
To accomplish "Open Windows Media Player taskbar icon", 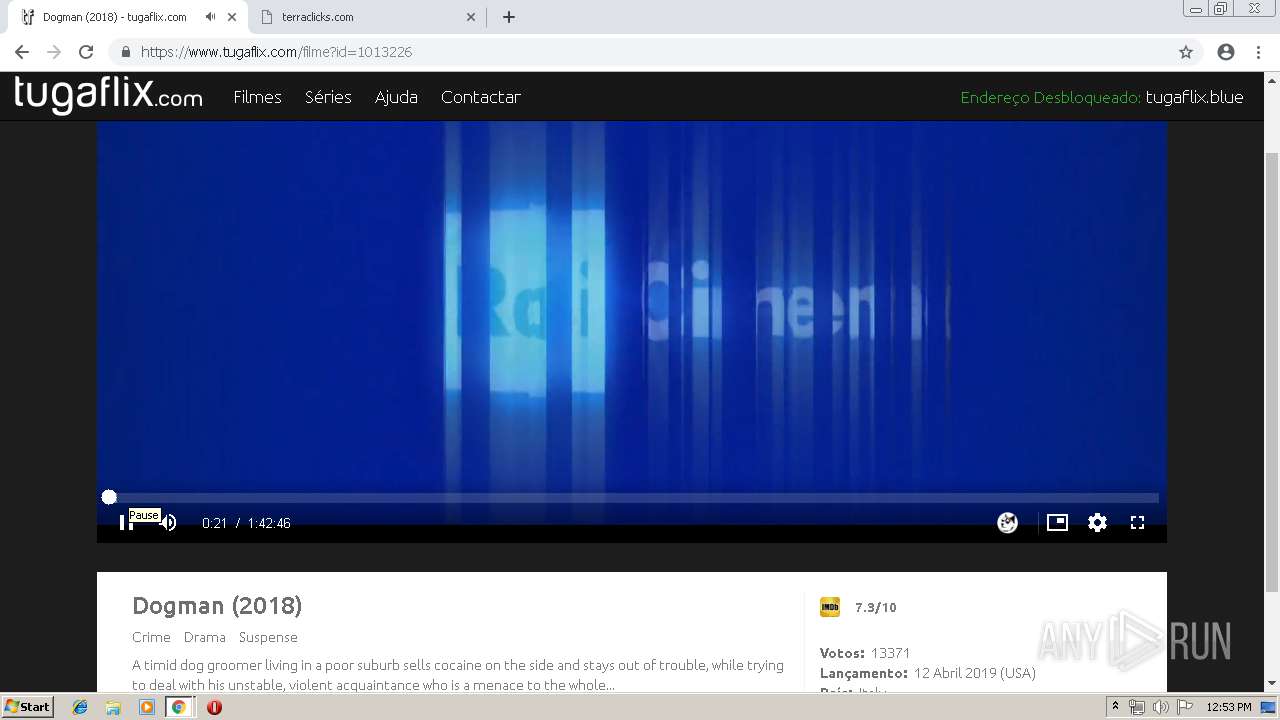I will coord(147,707).
